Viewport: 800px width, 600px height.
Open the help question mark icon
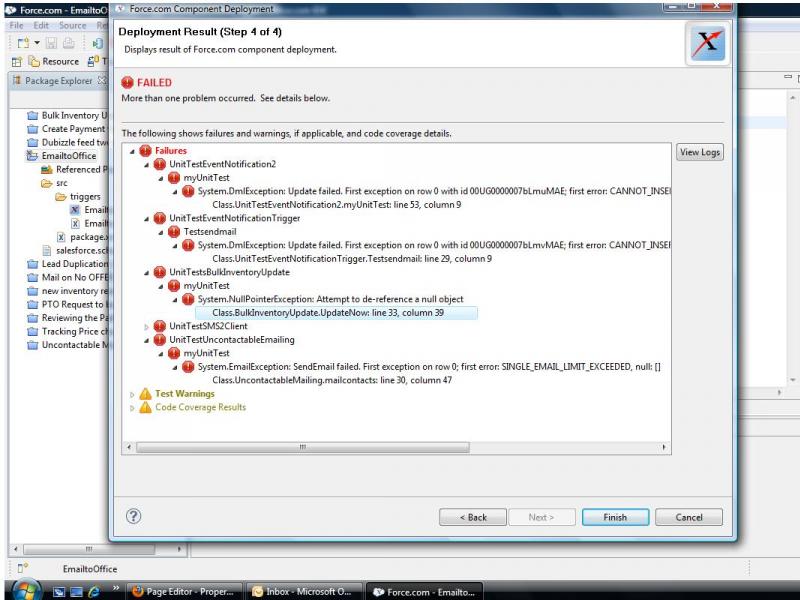point(134,516)
